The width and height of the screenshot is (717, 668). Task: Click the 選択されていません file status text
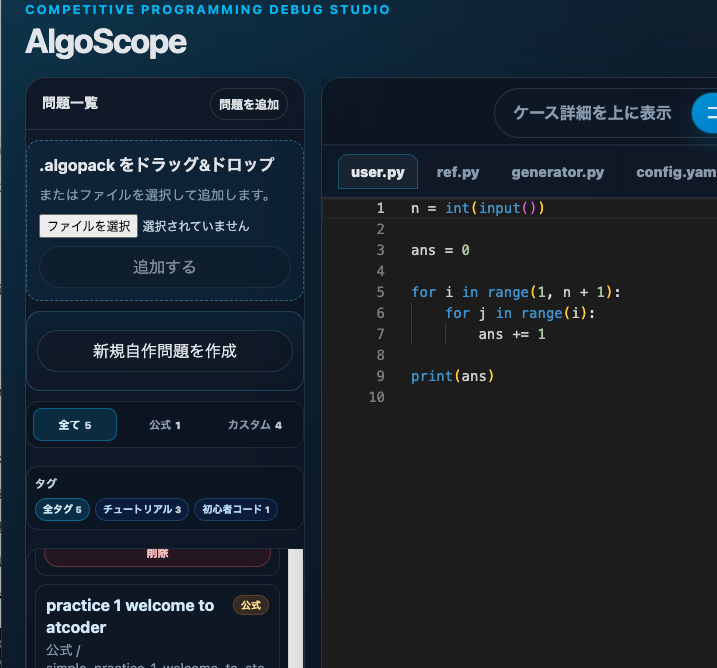coord(196,226)
